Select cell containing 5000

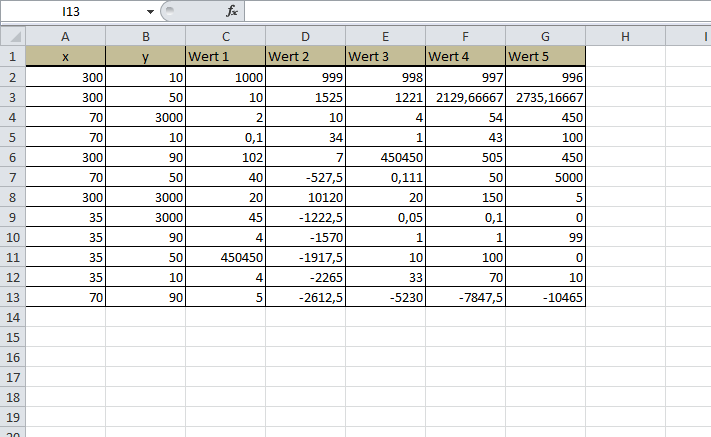pos(545,177)
